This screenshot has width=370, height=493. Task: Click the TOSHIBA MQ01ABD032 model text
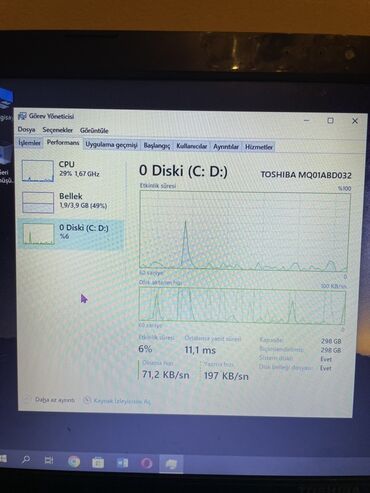pos(306,175)
